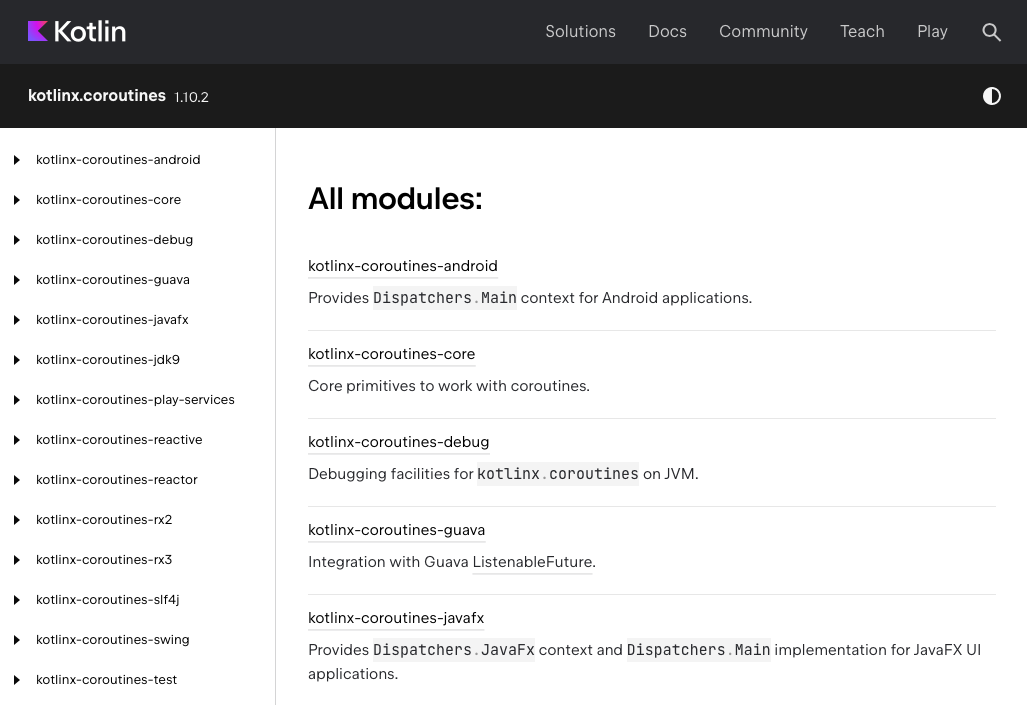Expand the kotlinx-coroutines-rx3 arrow

[17, 560]
